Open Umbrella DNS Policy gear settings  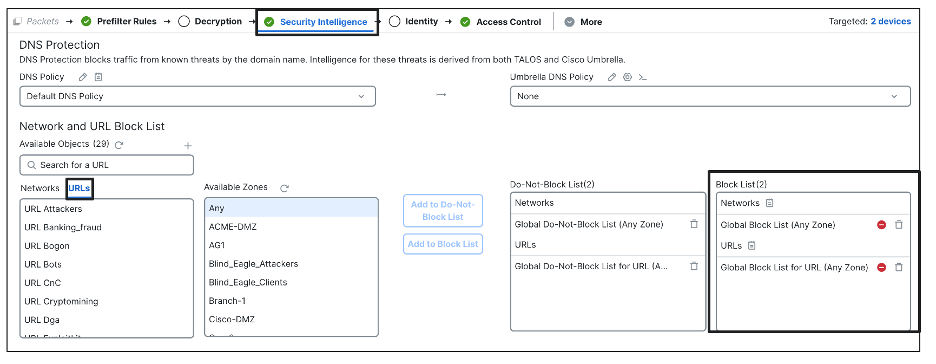(627, 77)
